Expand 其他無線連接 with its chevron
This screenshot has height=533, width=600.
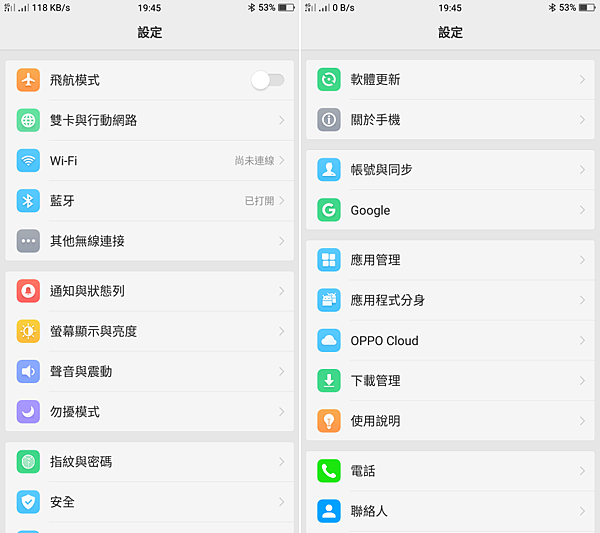282,241
